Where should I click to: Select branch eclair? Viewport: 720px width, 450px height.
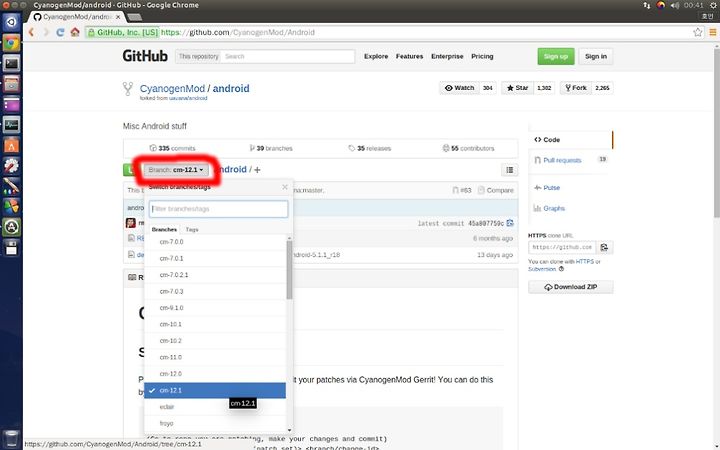pos(215,407)
